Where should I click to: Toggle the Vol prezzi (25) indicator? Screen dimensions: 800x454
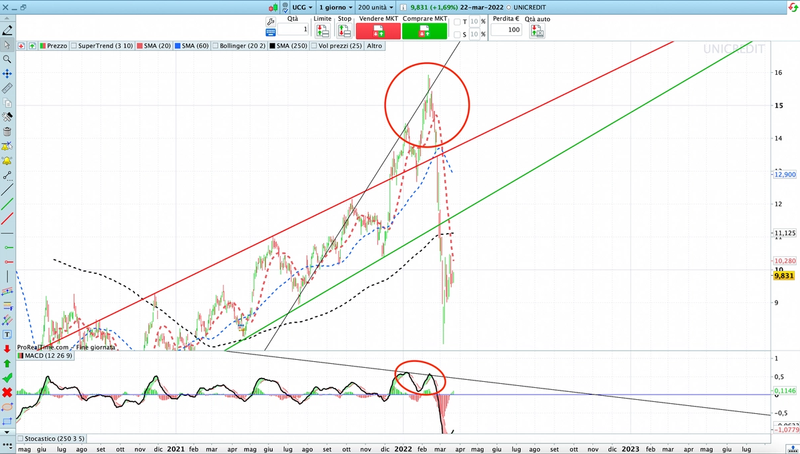tap(337, 46)
